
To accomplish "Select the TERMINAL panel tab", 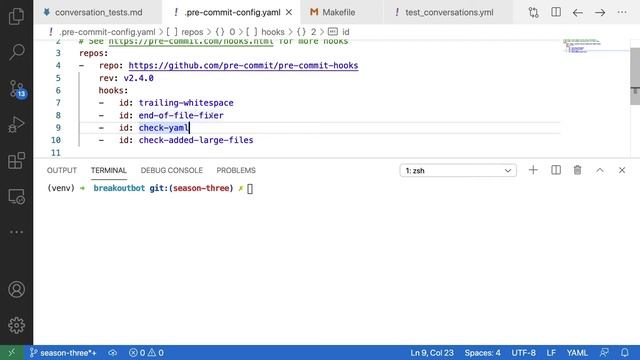I will pyautogui.click(x=109, y=170).
